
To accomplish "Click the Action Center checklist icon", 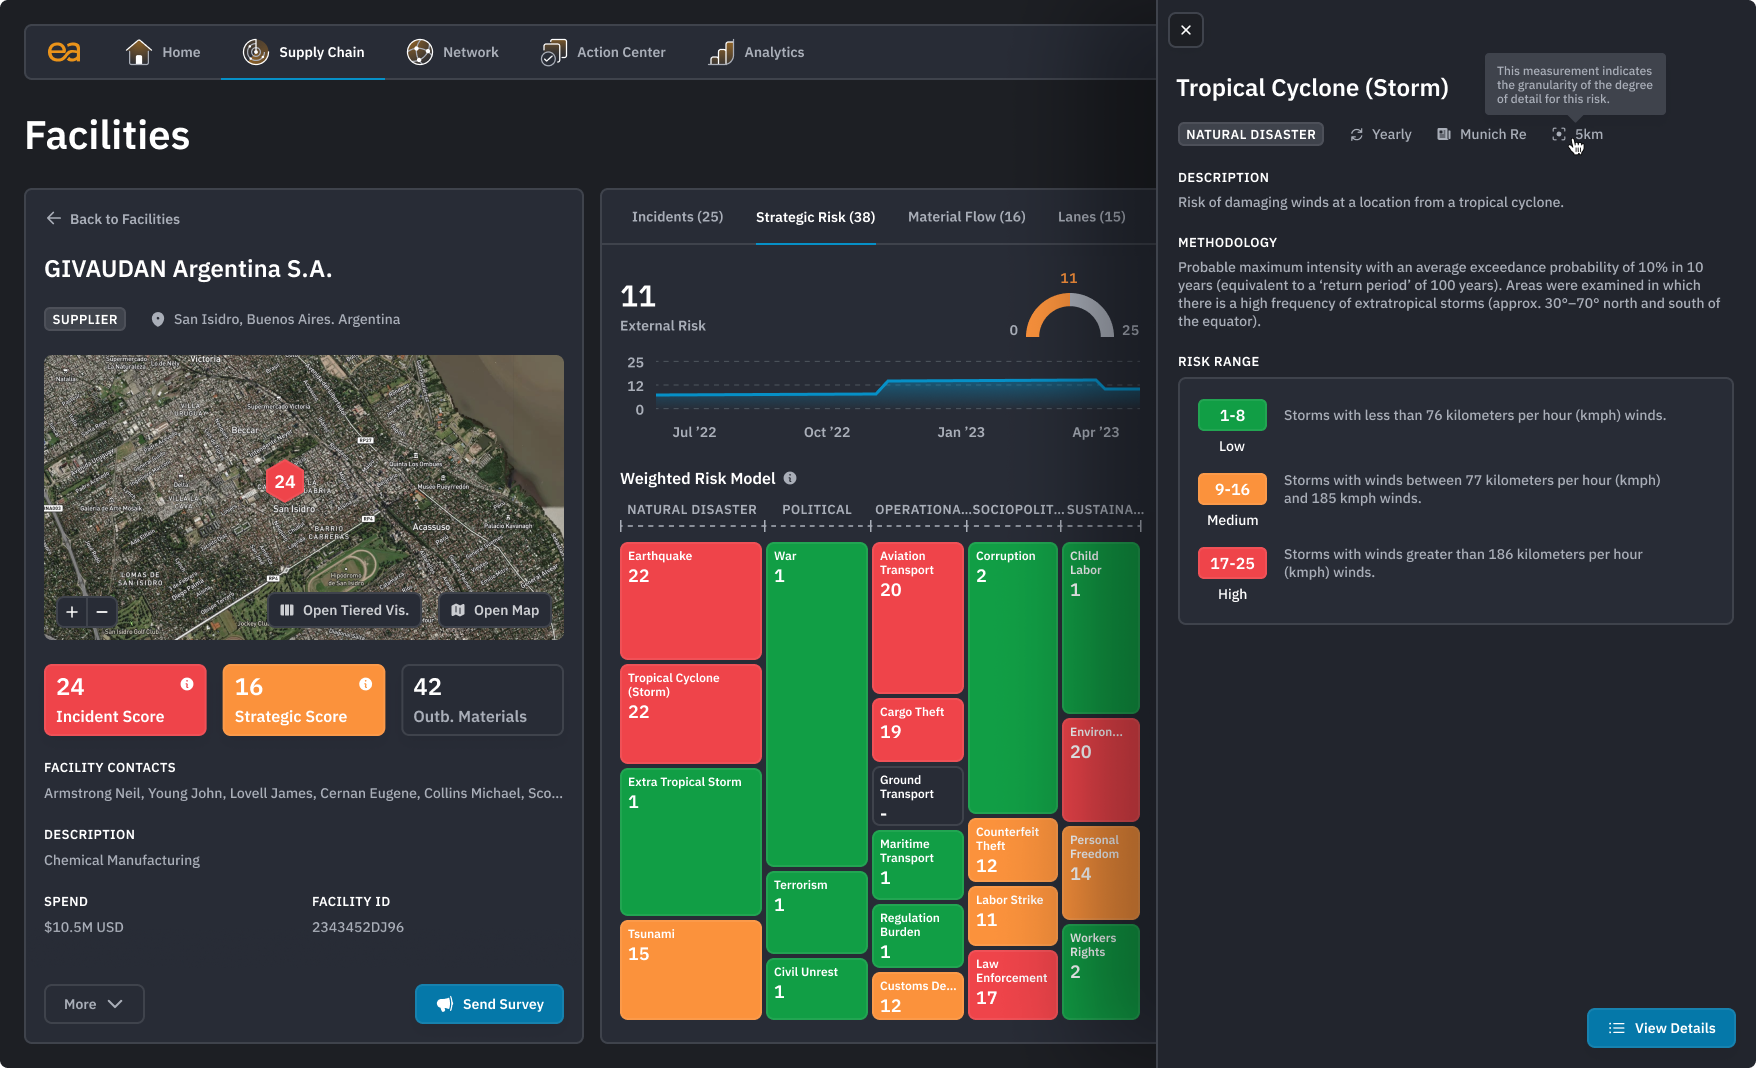I will click(x=553, y=52).
